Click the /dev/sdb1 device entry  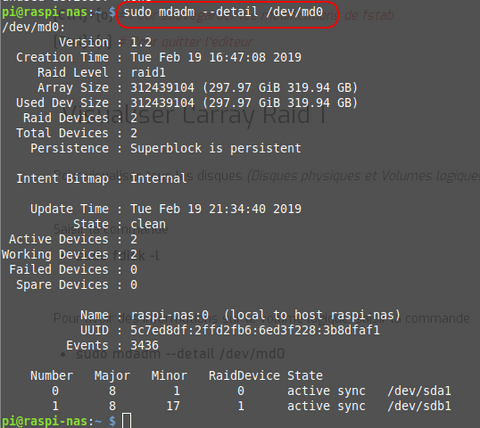[419, 406]
